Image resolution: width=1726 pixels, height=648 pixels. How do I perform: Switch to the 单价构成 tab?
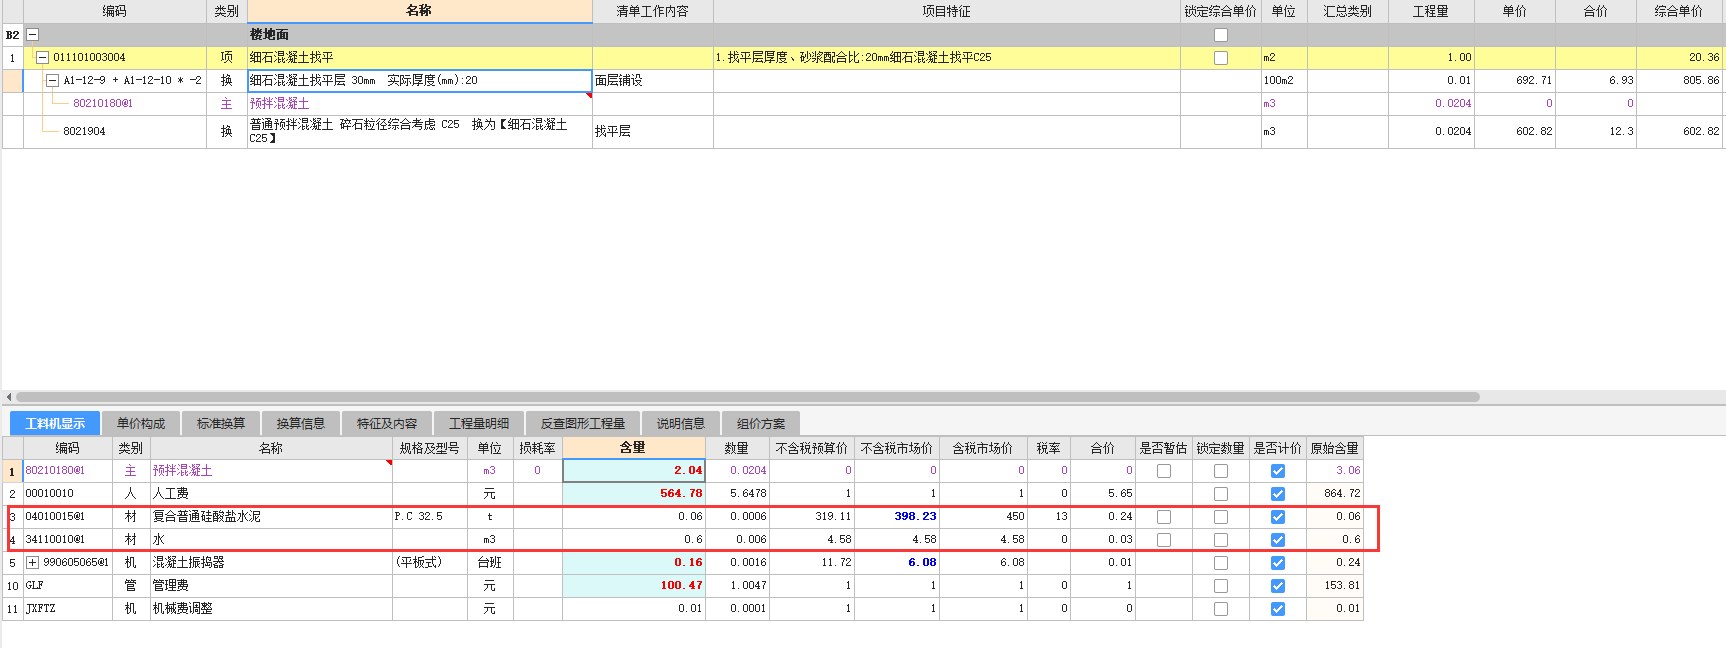pyautogui.click(x=141, y=424)
